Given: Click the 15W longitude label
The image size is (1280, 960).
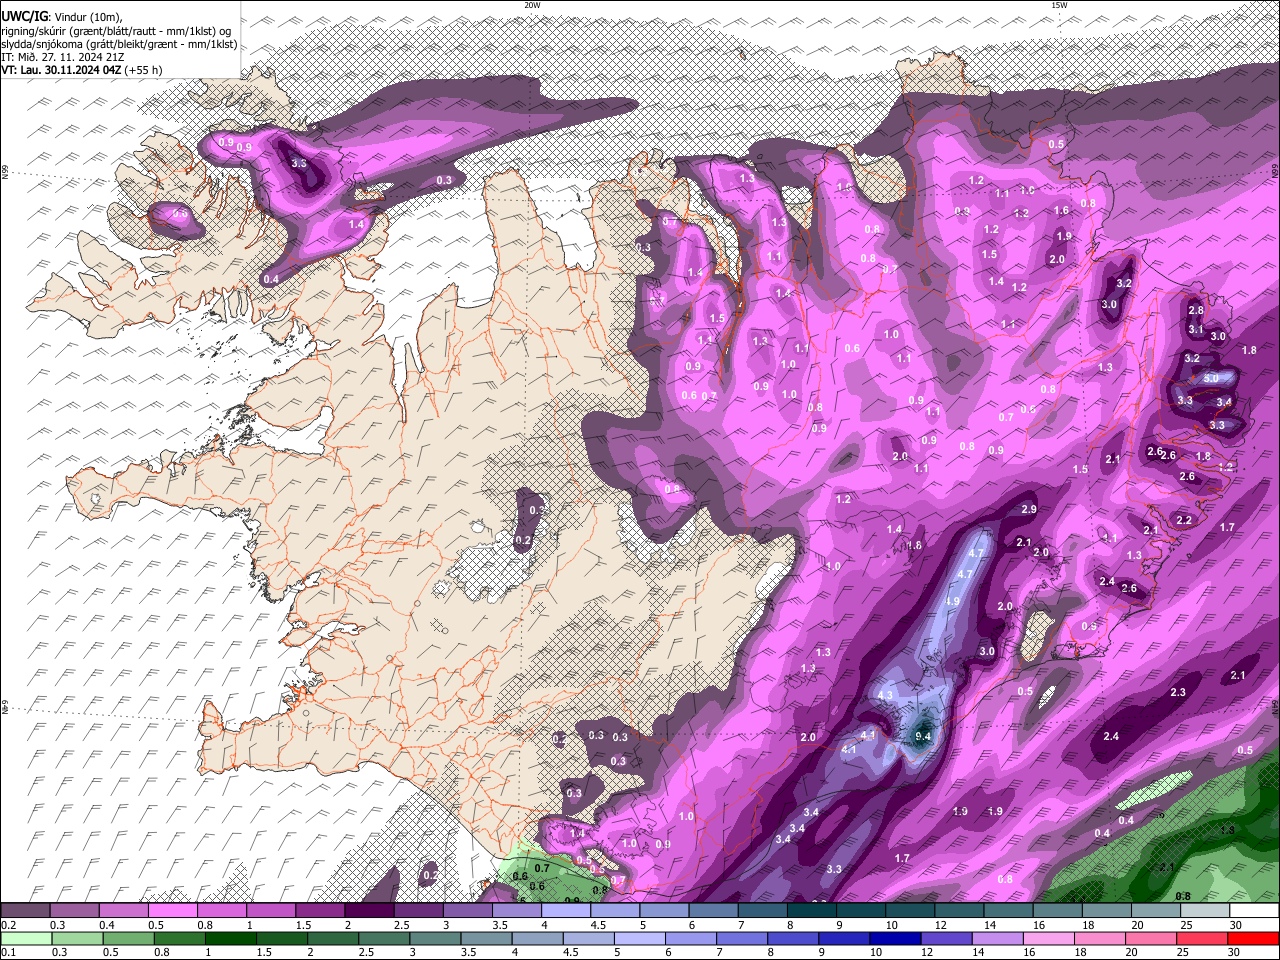Looking at the screenshot, I should pos(1059,5).
